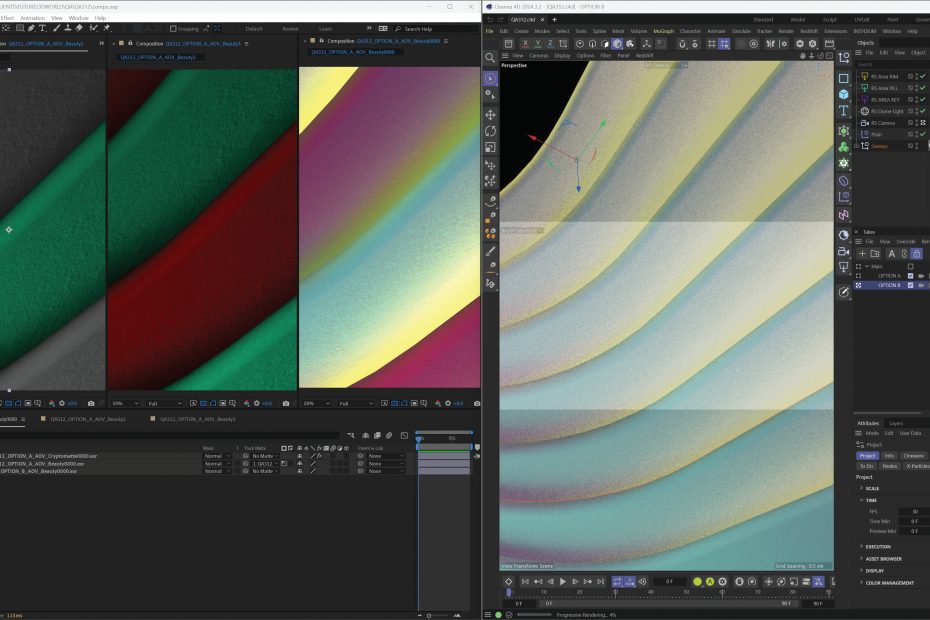
Task: Click the Cinema 4D timeline playhead at frame 0
Action: [x=508, y=592]
